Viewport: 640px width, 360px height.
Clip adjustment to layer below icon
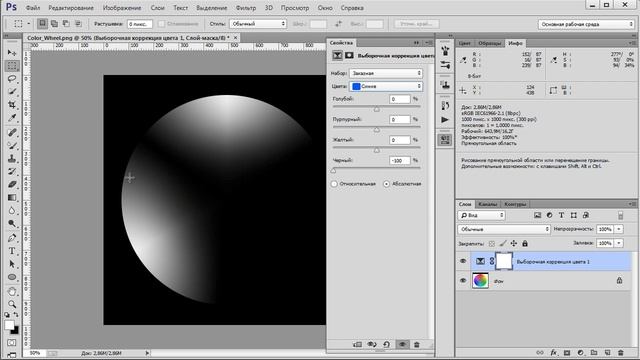pyautogui.click(x=357, y=344)
